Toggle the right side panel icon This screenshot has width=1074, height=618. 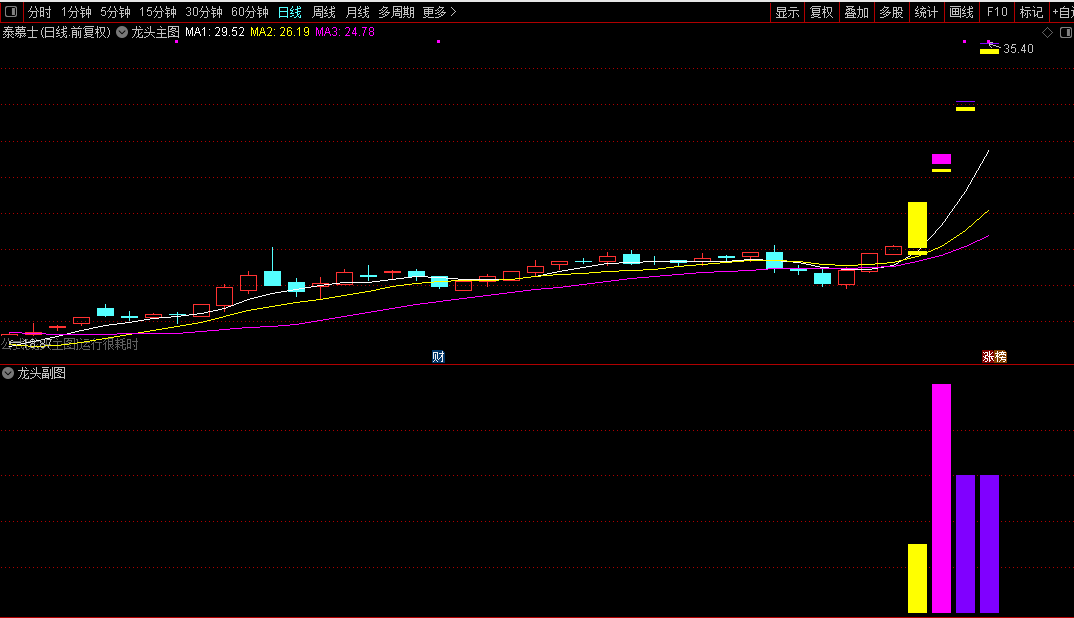(1066, 32)
